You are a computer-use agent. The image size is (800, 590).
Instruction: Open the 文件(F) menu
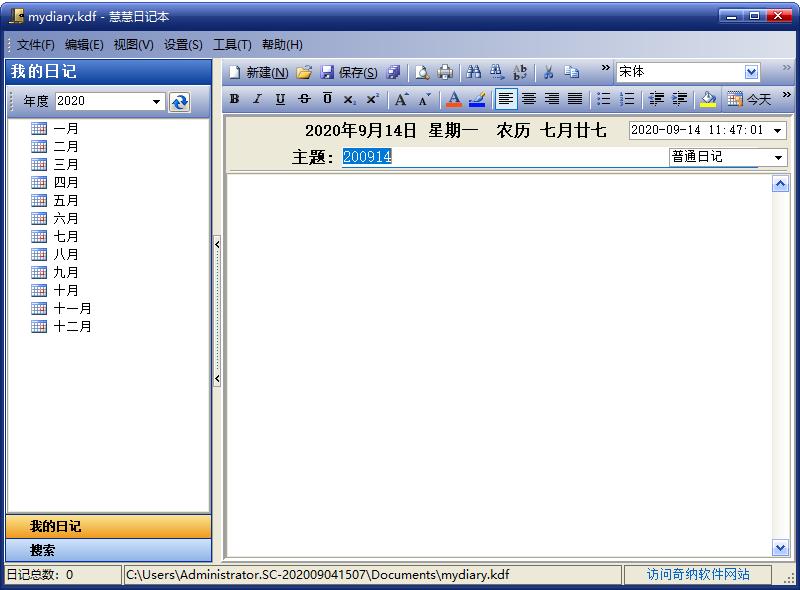point(36,45)
